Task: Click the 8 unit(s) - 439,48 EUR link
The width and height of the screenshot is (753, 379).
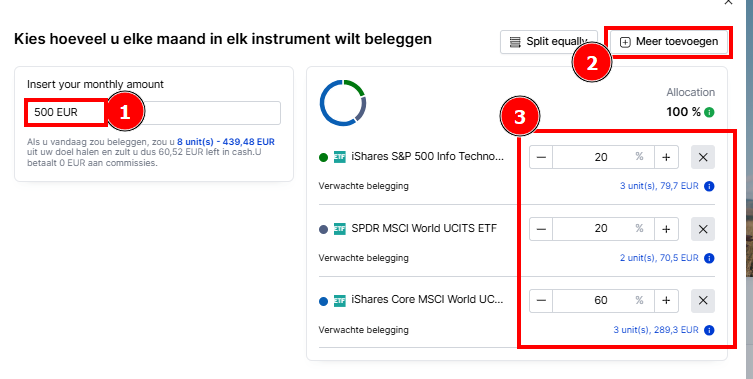Action: pos(226,142)
